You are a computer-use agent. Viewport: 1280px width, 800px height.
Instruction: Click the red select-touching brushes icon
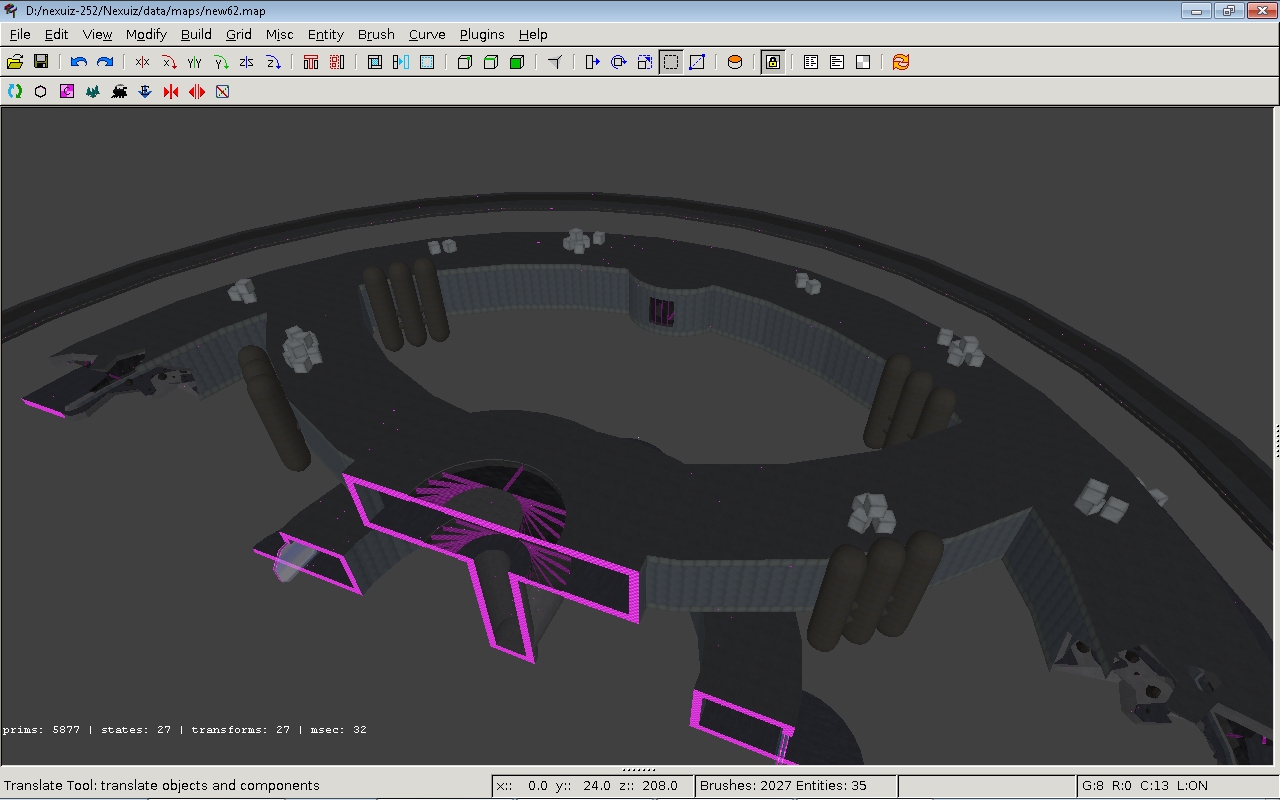[x=311, y=62]
